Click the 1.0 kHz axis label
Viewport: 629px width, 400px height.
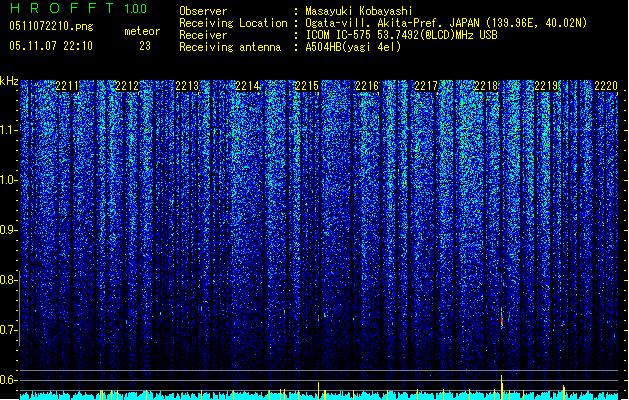pos(8,180)
